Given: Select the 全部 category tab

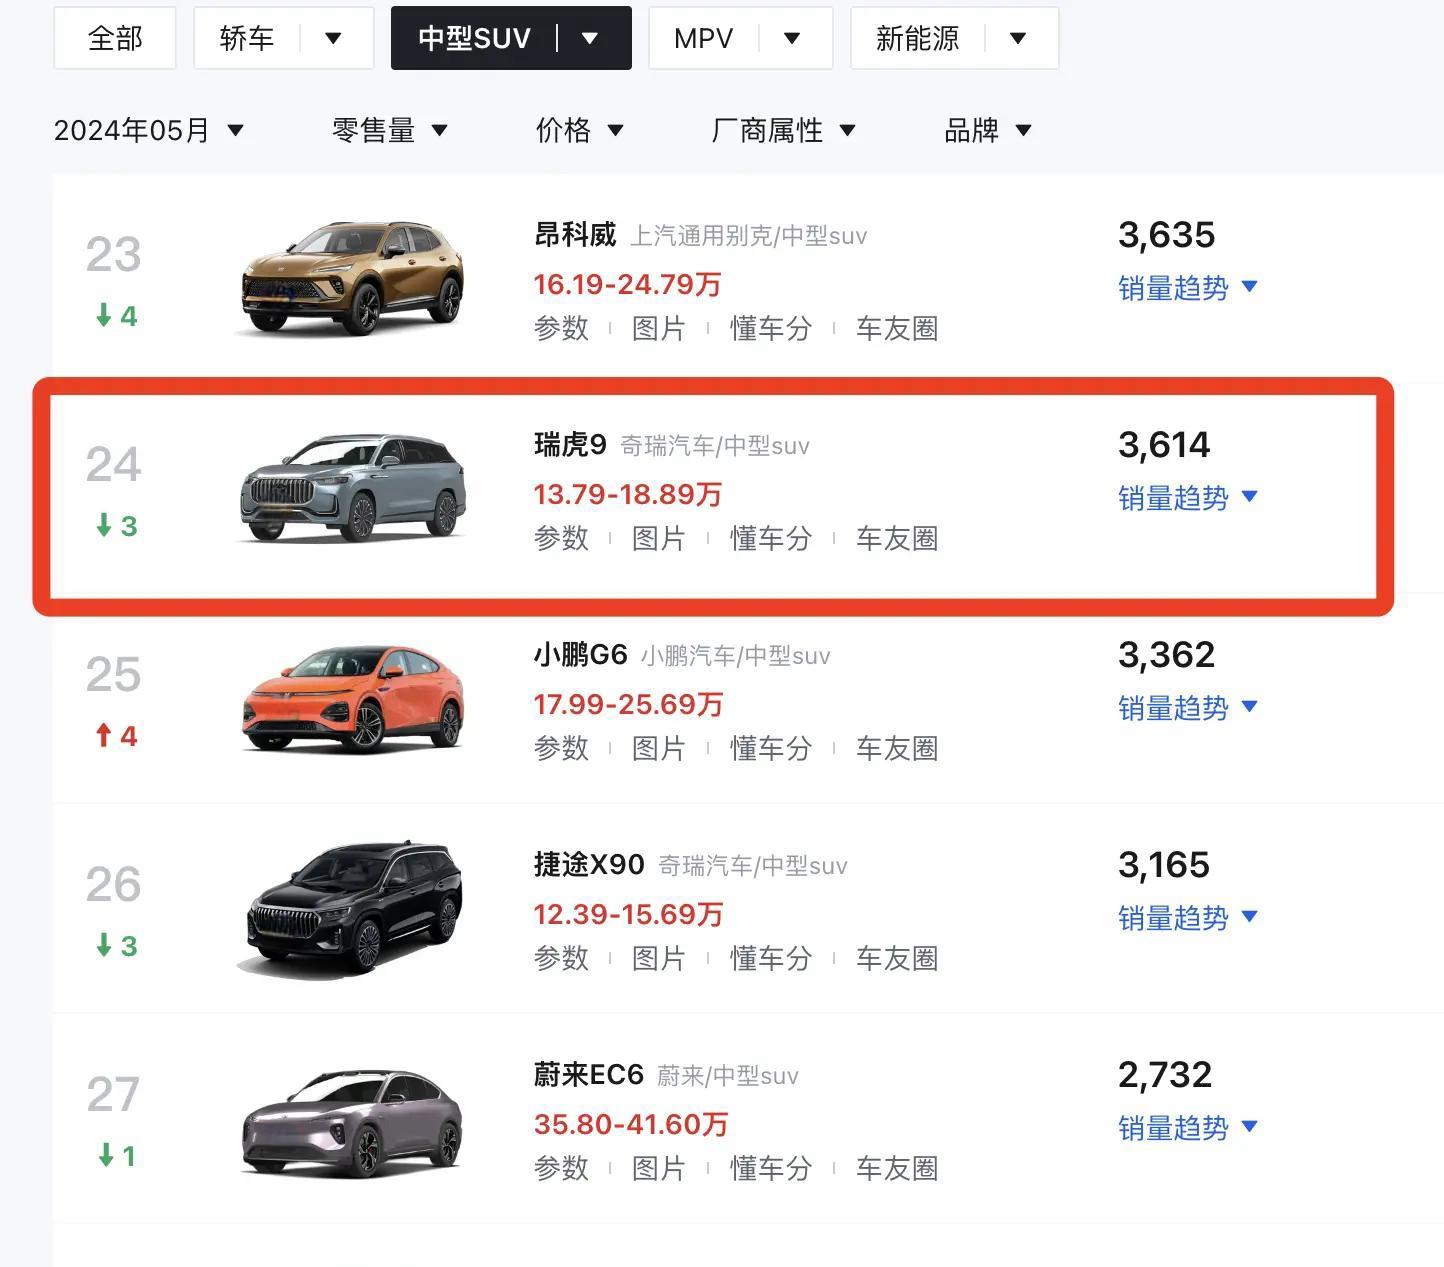Looking at the screenshot, I should click(x=115, y=38).
